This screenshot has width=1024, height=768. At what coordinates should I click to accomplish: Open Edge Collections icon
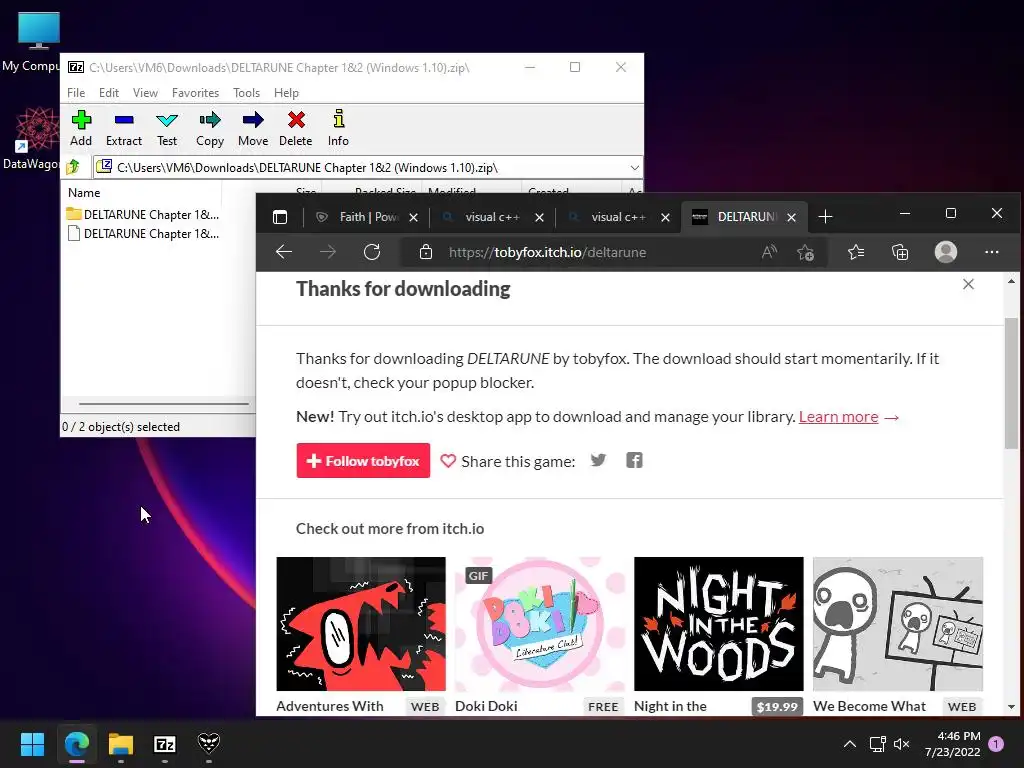[x=900, y=252]
